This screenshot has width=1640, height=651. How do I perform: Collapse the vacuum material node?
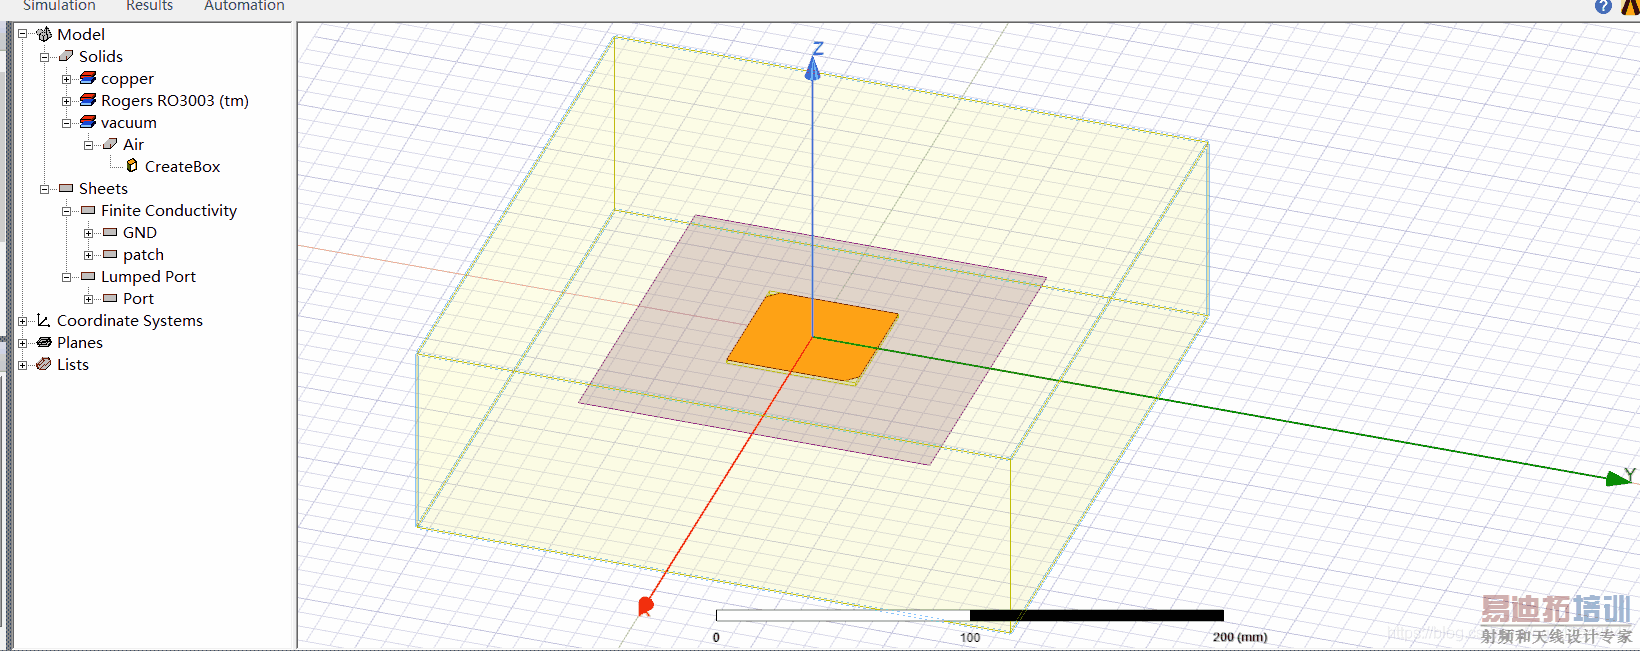(x=67, y=123)
